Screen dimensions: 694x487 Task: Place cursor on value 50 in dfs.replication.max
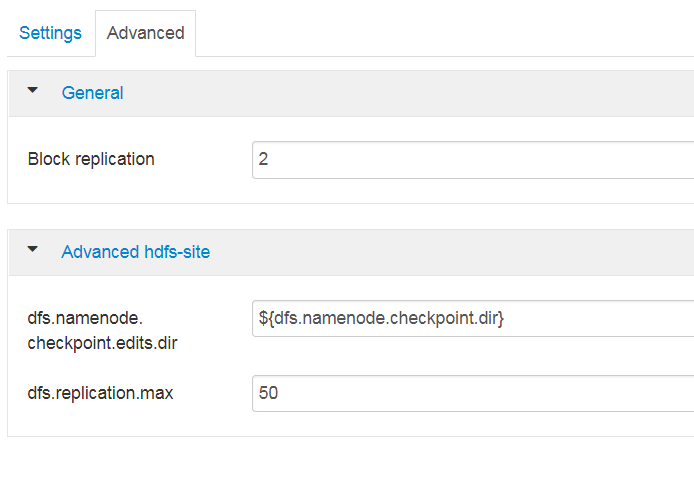pyautogui.click(x=268, y=393)
